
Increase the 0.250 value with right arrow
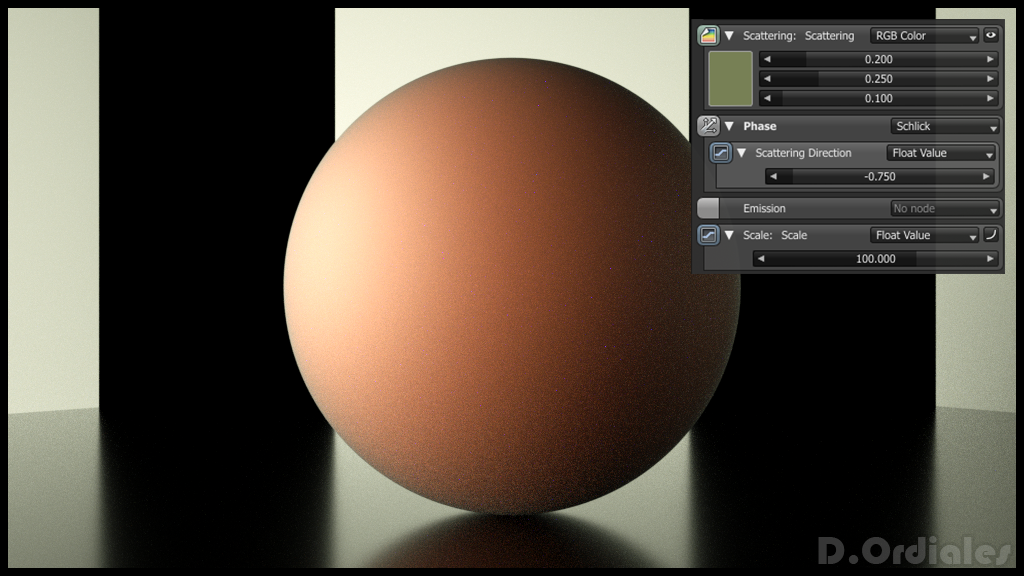(x=990, y=79)
